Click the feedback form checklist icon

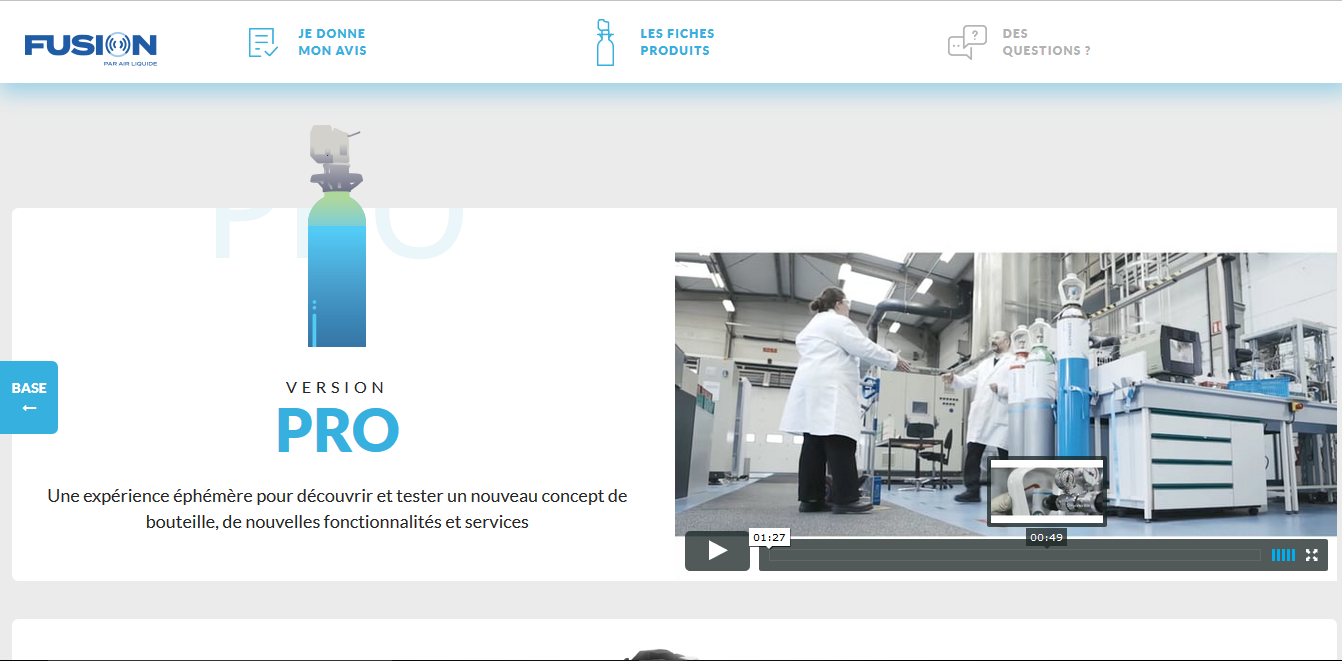tap(263, 42)
